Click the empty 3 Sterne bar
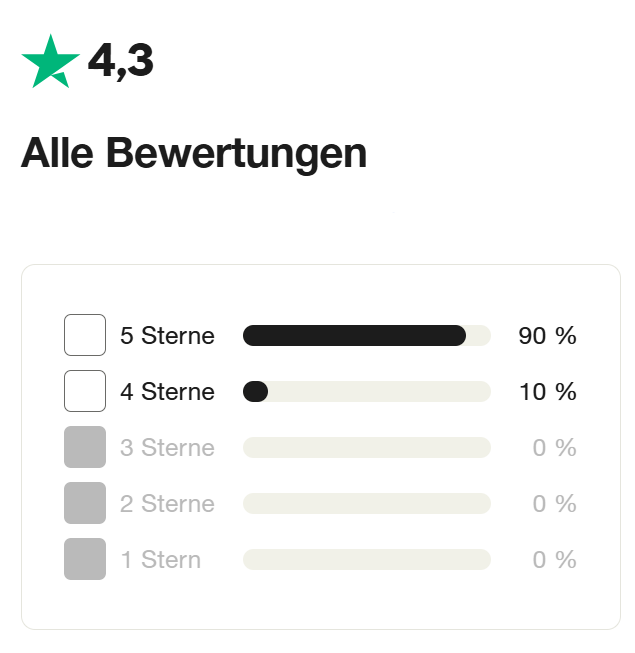 pyautogui.click(x=366, y=448)
